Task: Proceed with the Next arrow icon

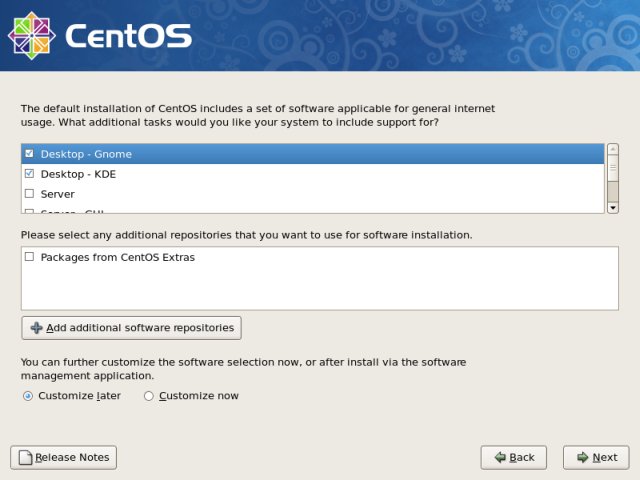Action: pyautogui.click(x=581, y=458)
